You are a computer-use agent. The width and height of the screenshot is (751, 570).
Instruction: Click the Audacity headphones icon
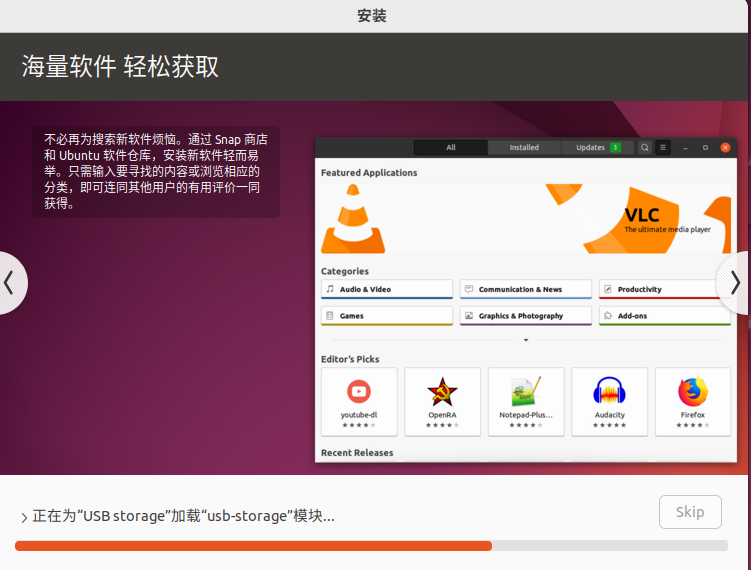coord(609,391)
